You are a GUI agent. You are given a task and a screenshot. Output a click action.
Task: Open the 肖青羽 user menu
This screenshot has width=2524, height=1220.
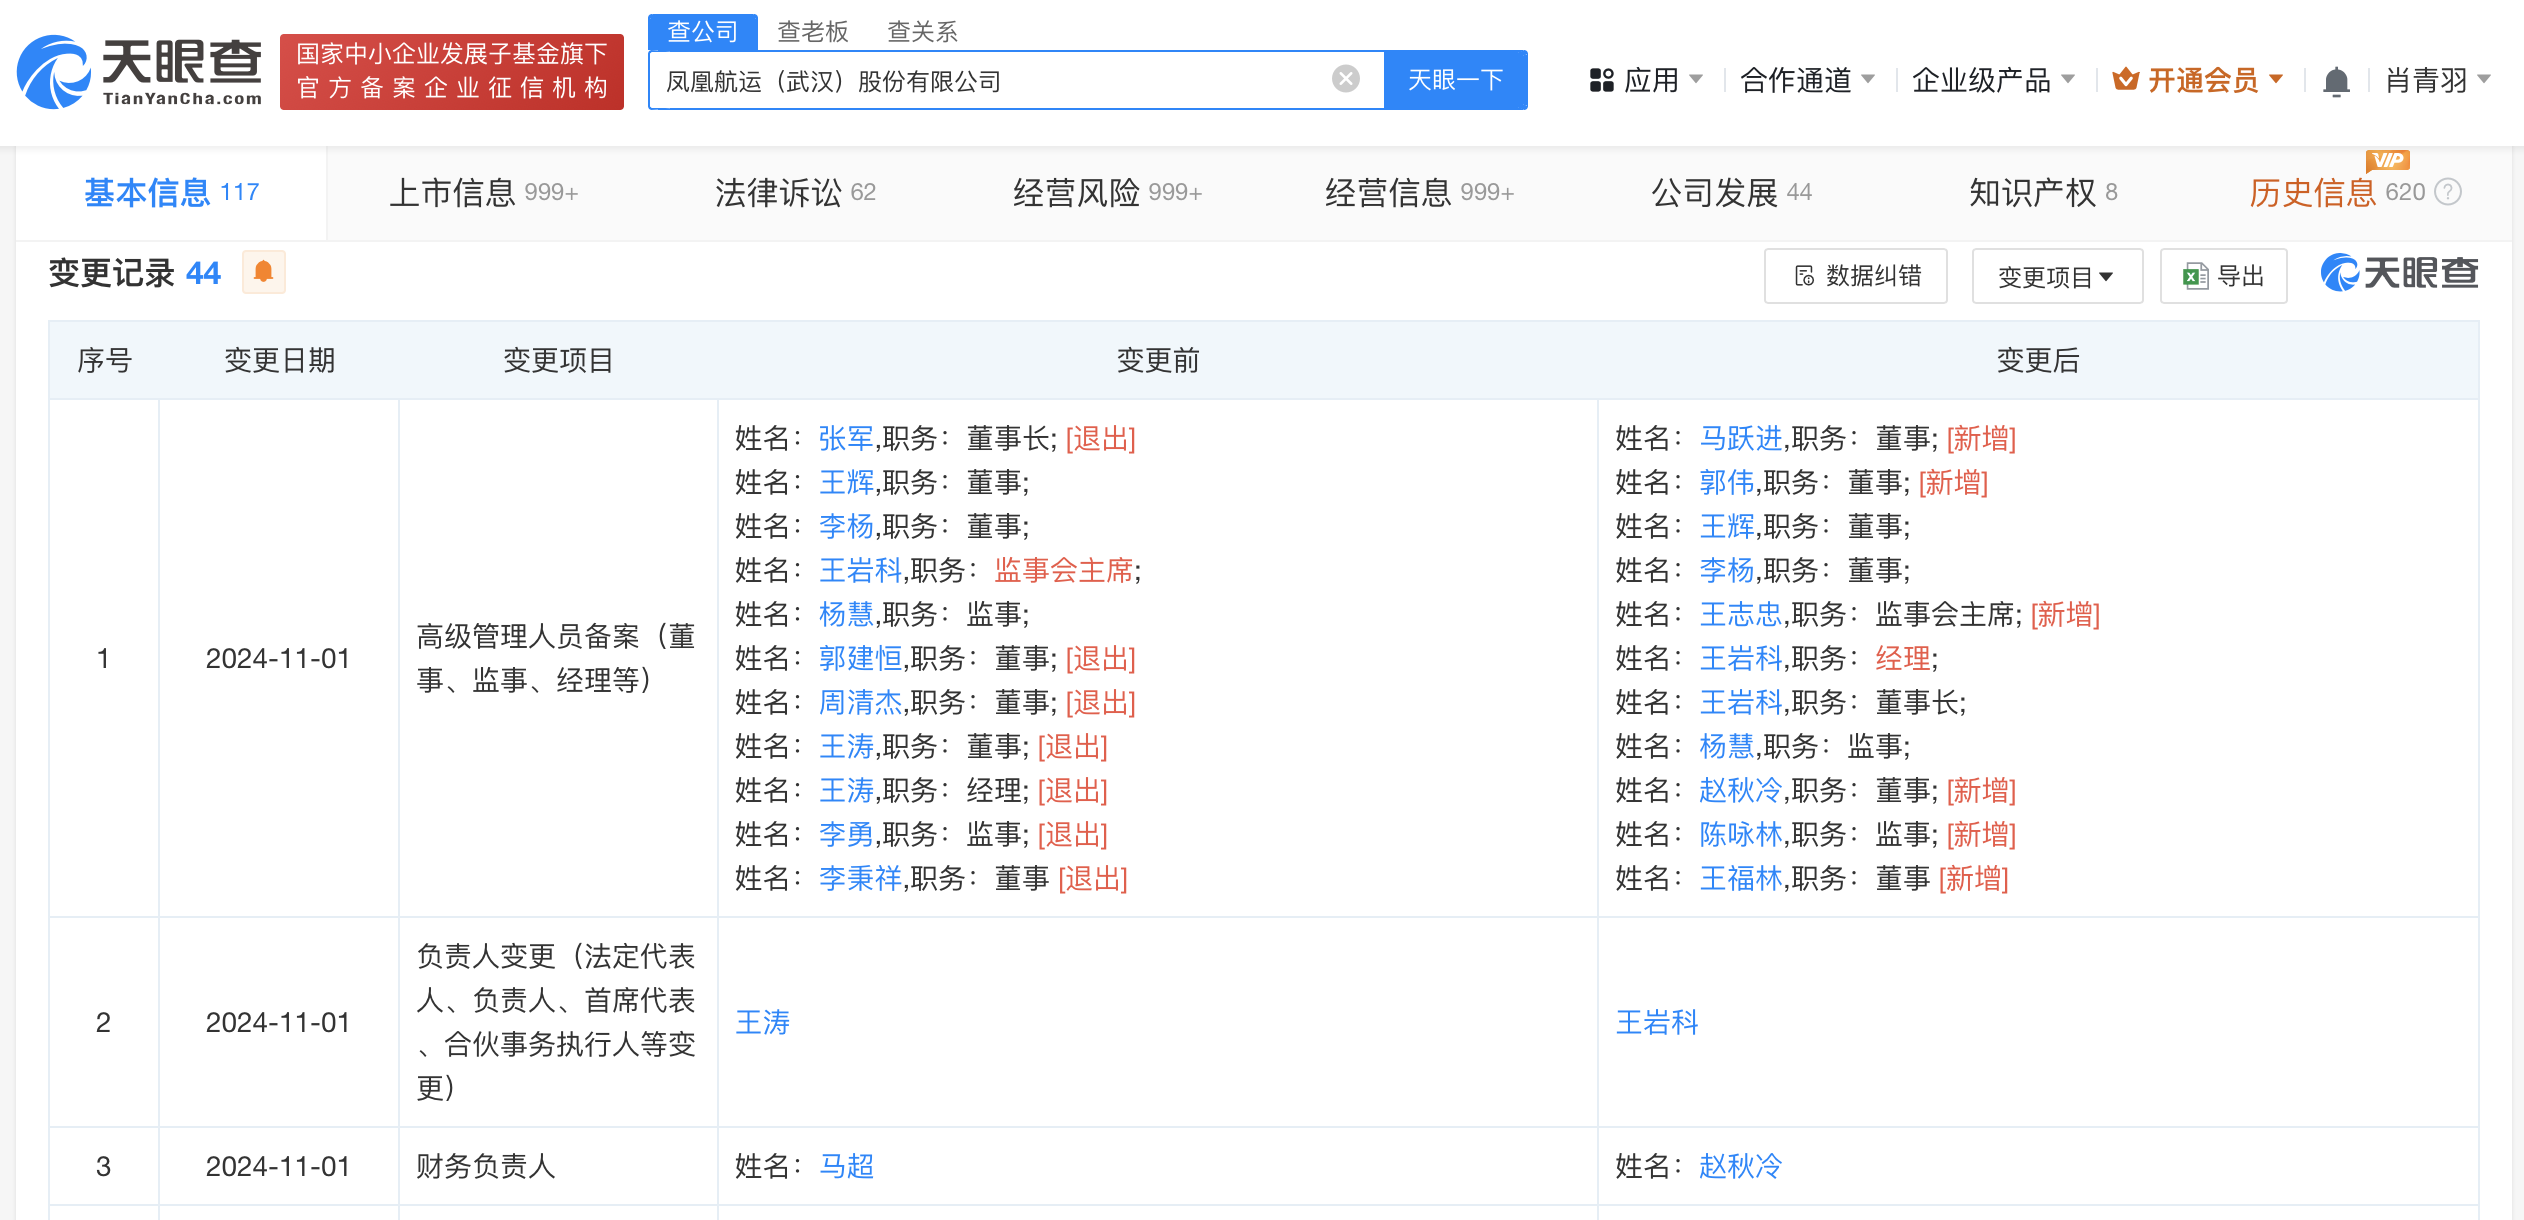pos(2438,80)
